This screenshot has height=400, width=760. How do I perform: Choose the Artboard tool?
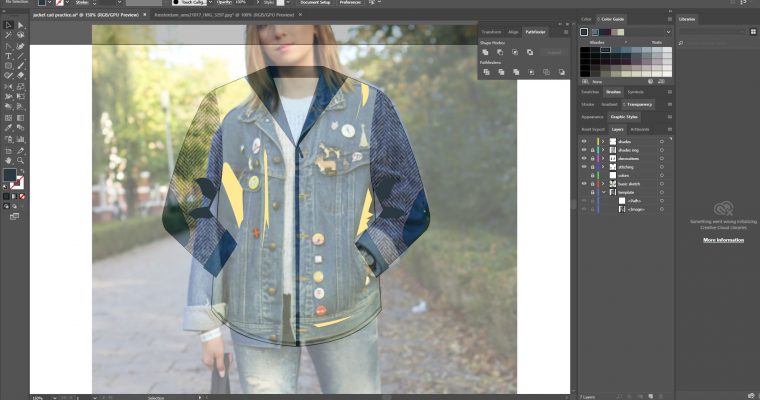pyautogui.click(x=8, y=150)
